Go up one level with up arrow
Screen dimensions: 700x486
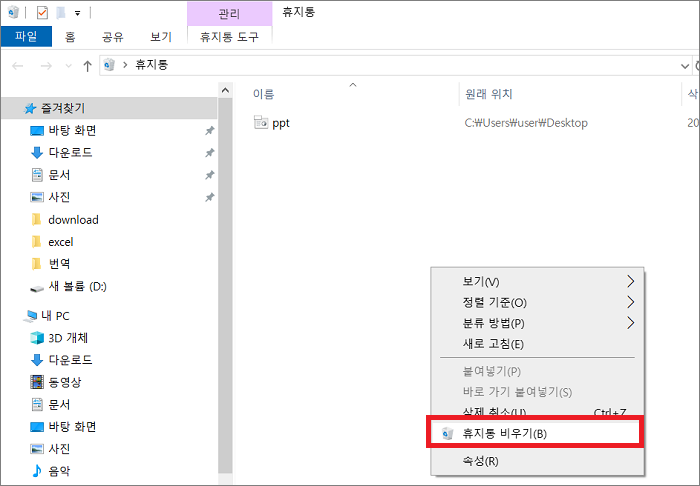coord(88,66)
